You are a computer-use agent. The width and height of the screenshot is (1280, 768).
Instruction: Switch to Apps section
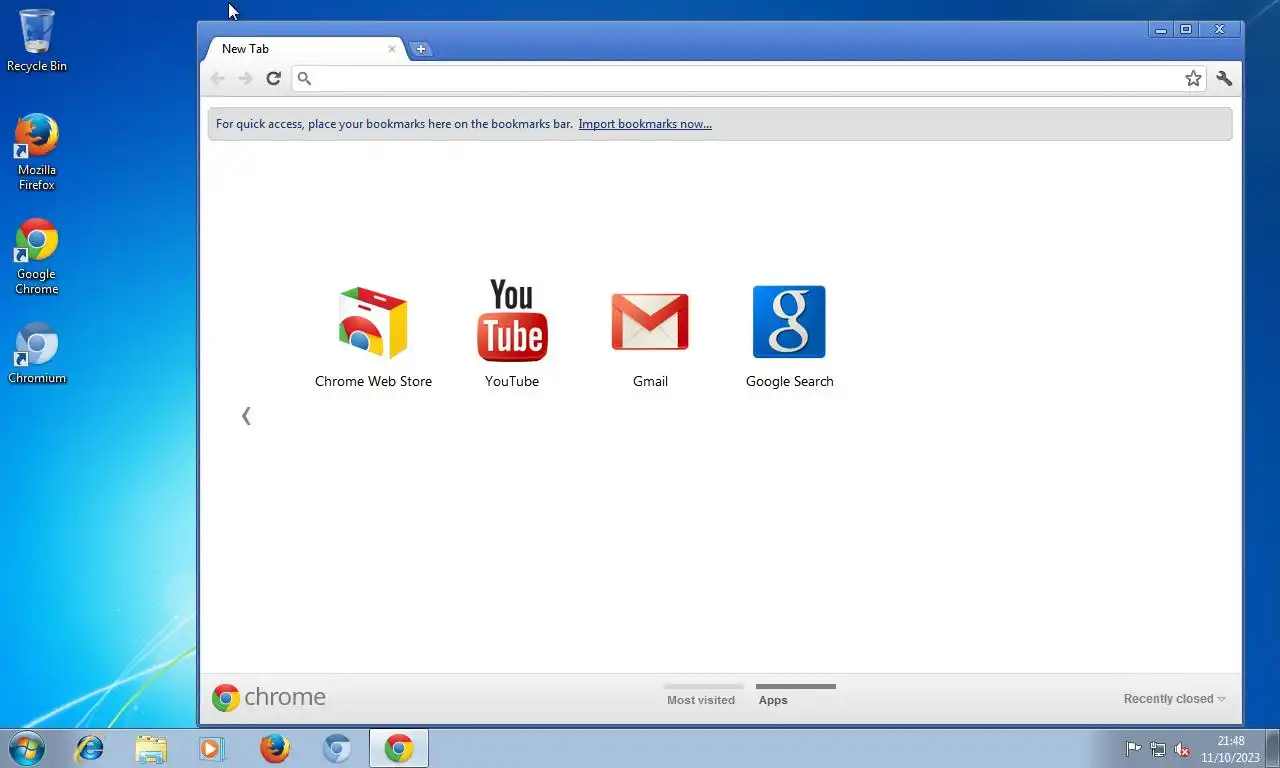tap(795, 695)
